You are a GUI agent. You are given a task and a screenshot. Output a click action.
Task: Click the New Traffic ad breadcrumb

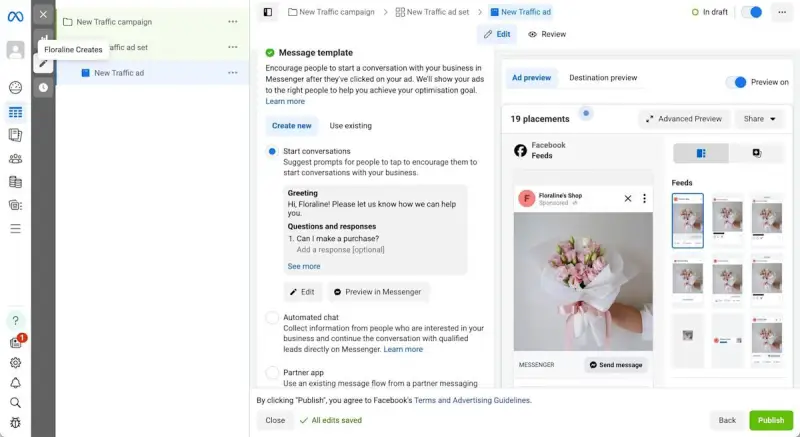point(520,12)
